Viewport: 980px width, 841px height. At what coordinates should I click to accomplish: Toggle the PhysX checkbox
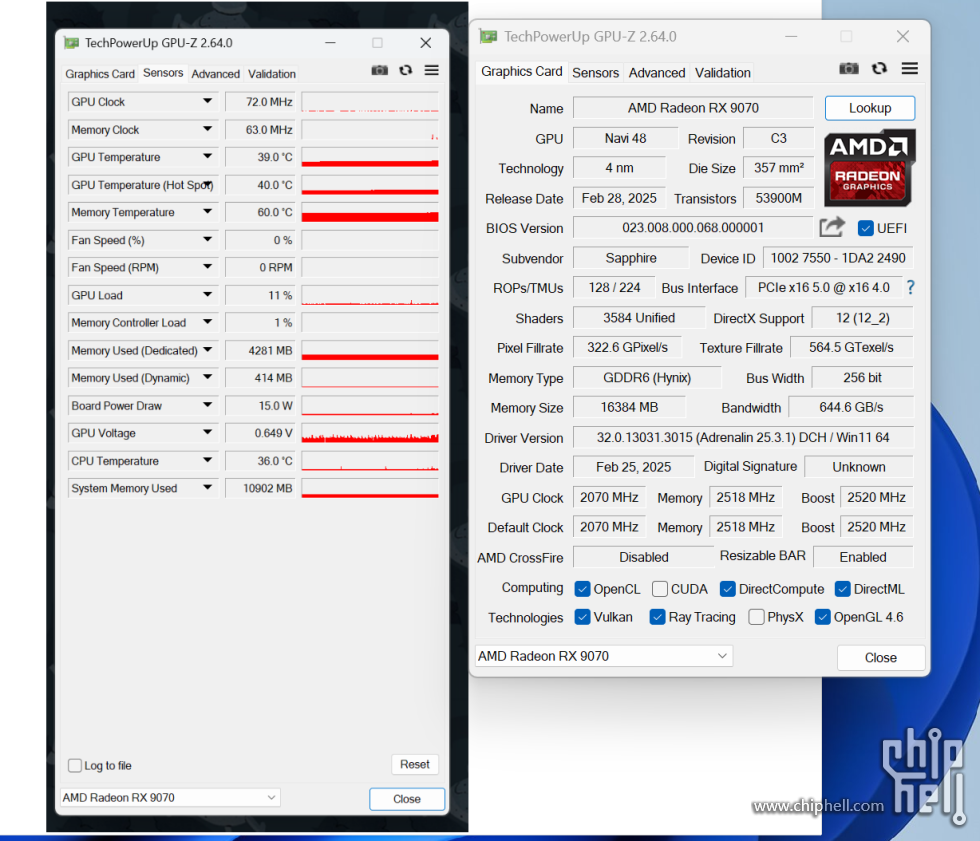tap(756, 617)
